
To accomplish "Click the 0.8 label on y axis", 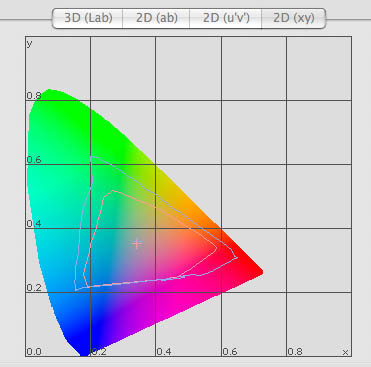I will 34,96.
